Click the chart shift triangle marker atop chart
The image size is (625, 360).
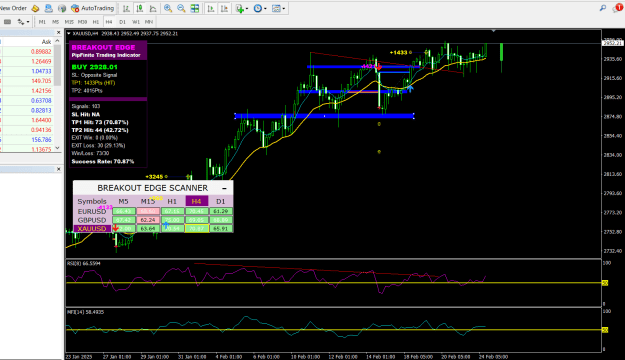494,31
